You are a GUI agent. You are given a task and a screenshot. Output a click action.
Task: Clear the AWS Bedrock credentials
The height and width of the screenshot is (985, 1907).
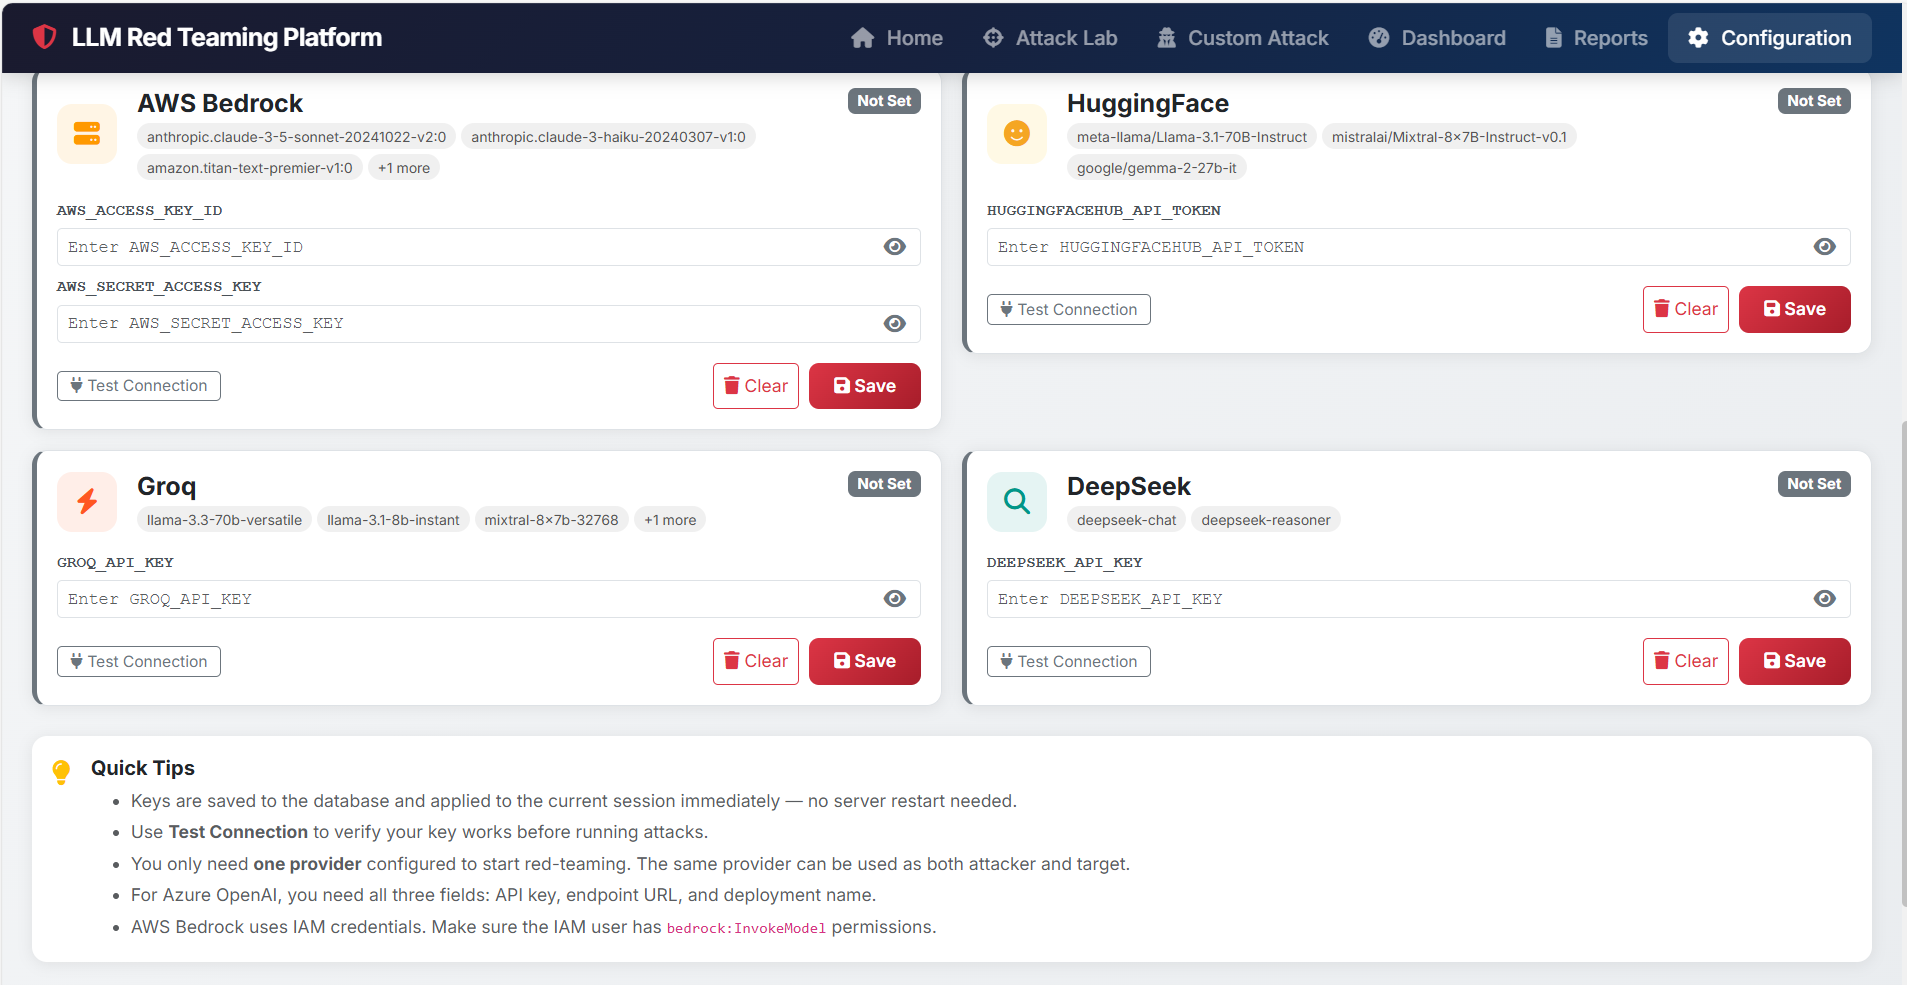pyautogui.click(x=756, y=386)
